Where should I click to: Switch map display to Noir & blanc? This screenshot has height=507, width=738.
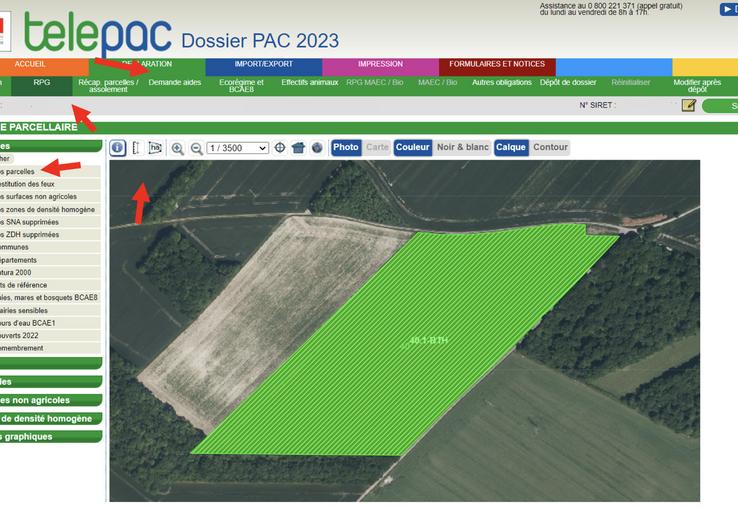[463, 147]
